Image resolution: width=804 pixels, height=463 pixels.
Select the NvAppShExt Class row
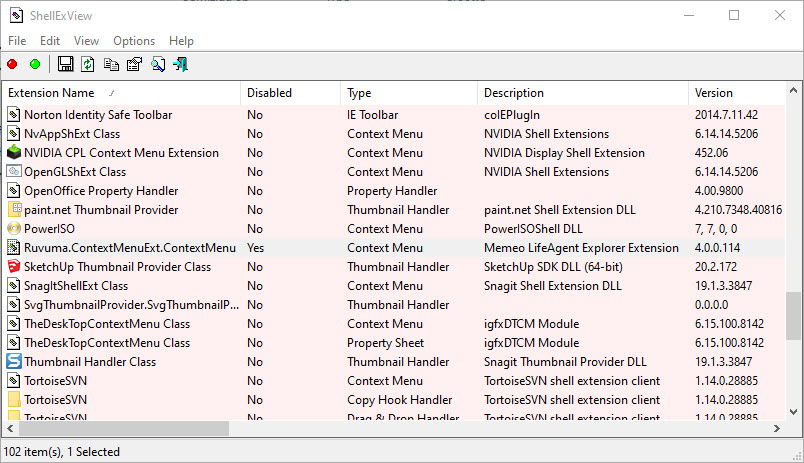[394, 134]
